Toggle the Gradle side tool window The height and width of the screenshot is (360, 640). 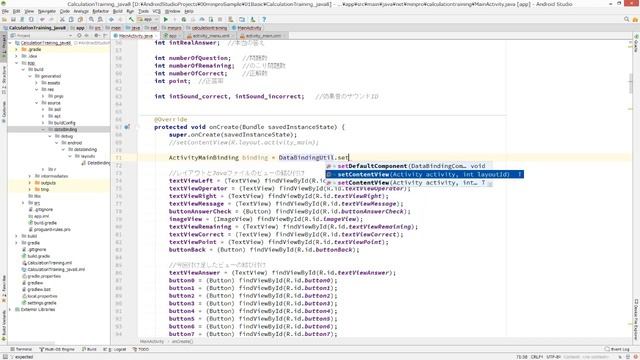(x=636, y=45)
